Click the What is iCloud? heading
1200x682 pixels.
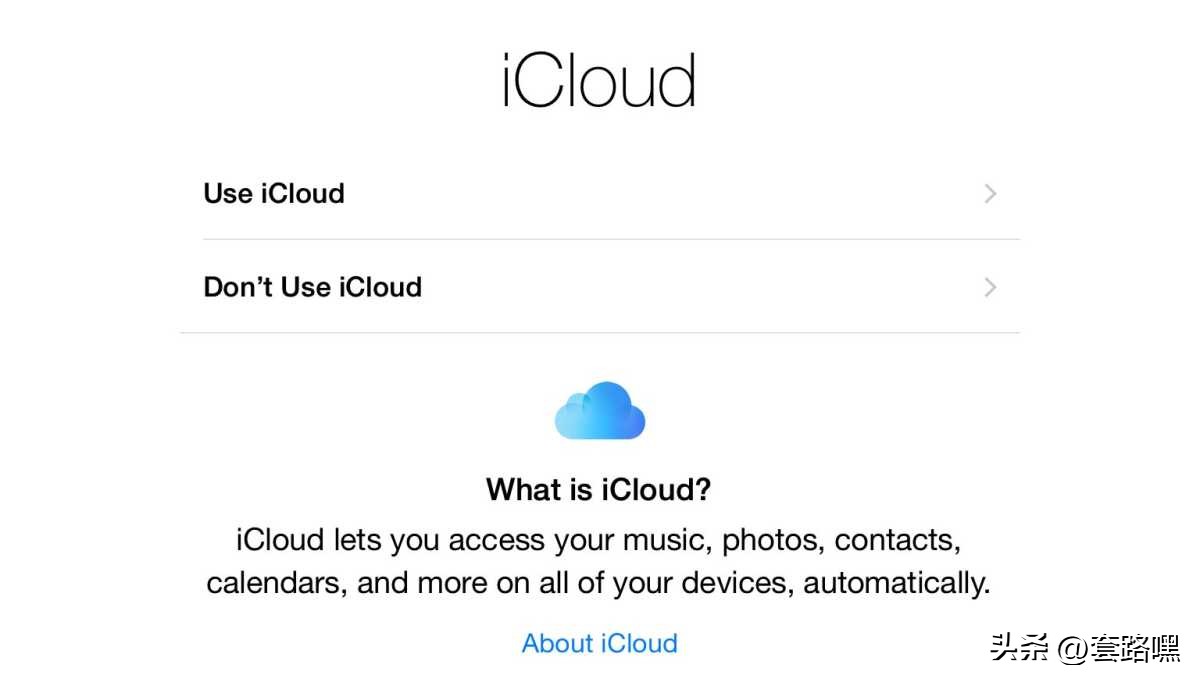[x=598, y=490]
